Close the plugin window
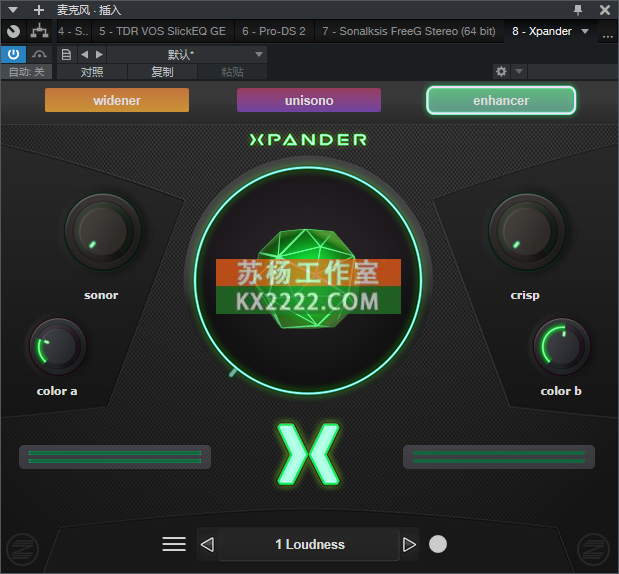The width and height of the screenshot is (619, 574). pyautogui.click(x=605, y=10)
